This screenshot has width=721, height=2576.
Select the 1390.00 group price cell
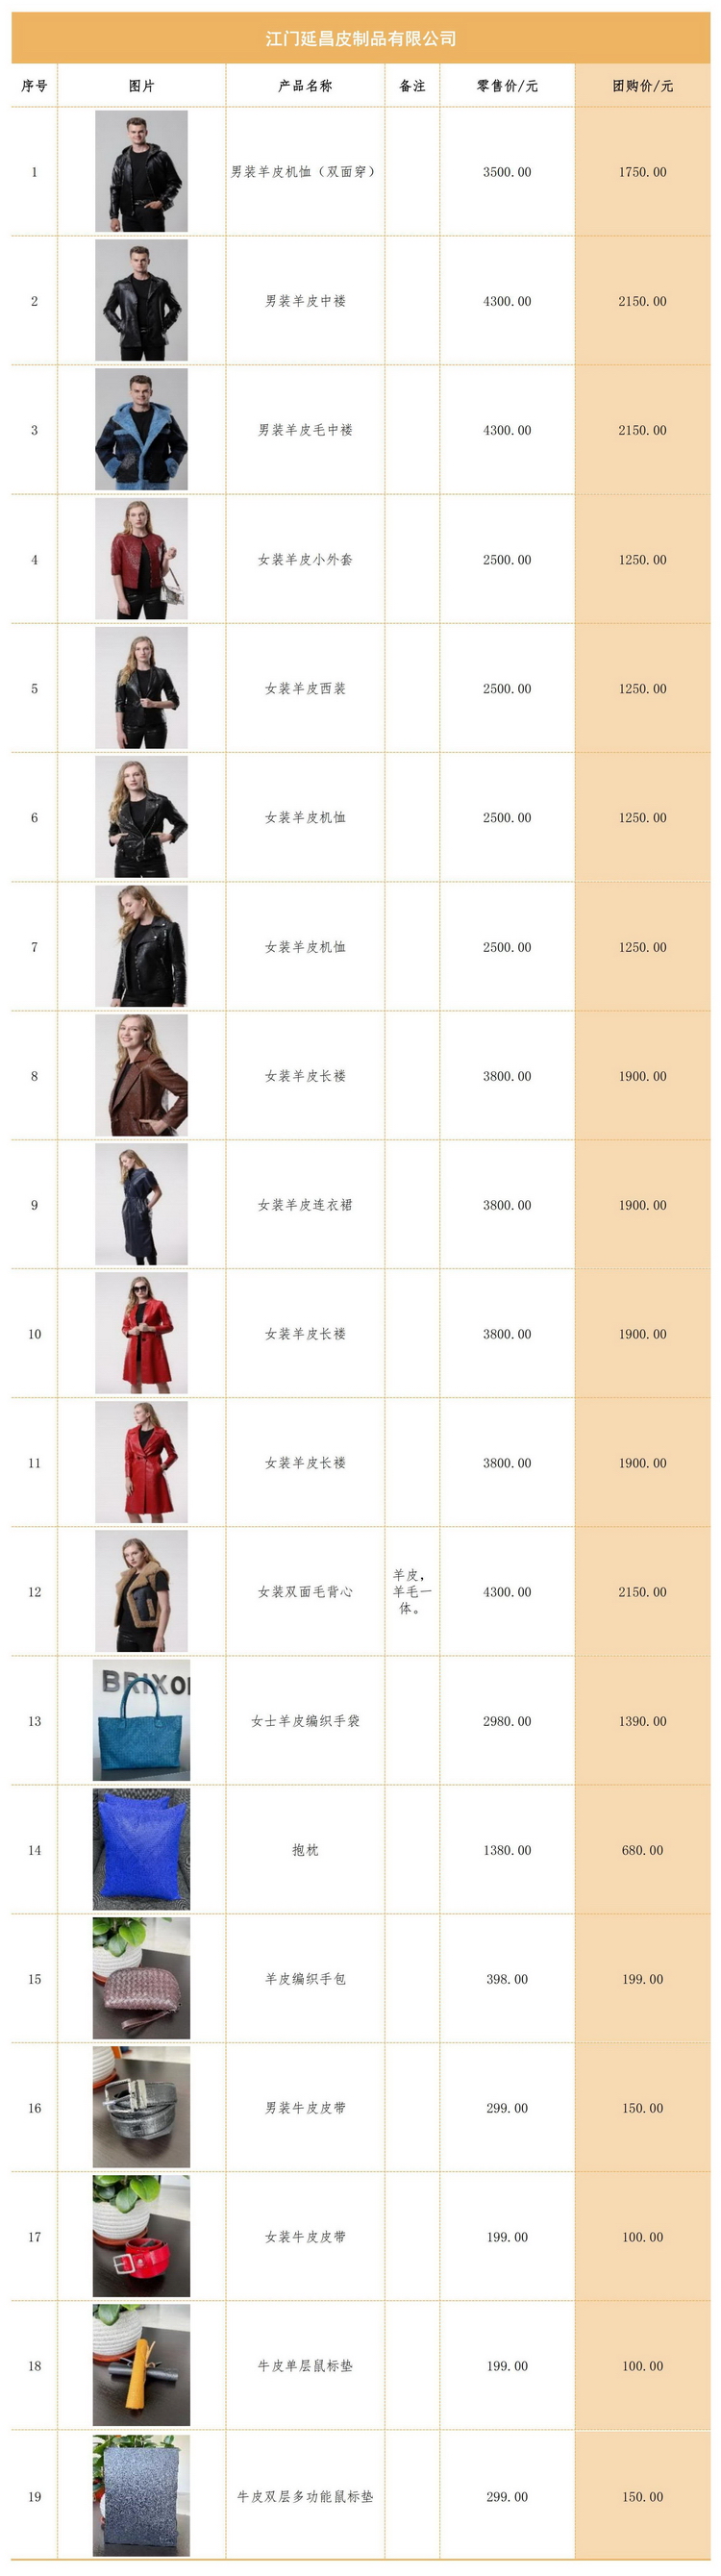642,1721
